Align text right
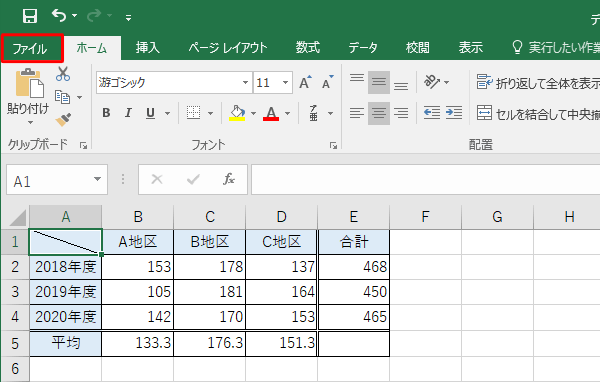 click(401, 113)
